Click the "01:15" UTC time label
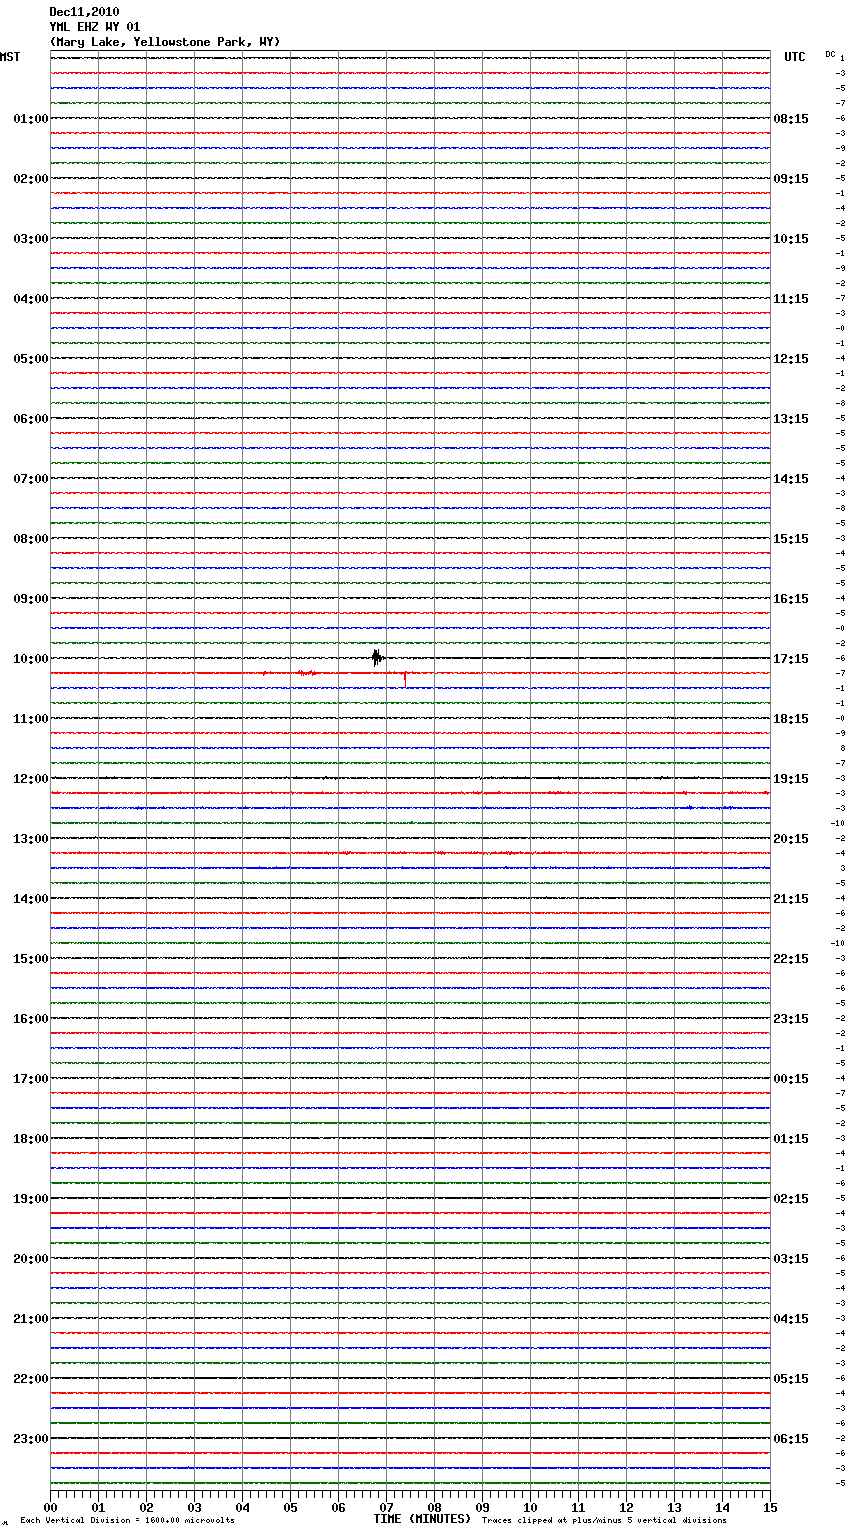 tap(791, 1139)
